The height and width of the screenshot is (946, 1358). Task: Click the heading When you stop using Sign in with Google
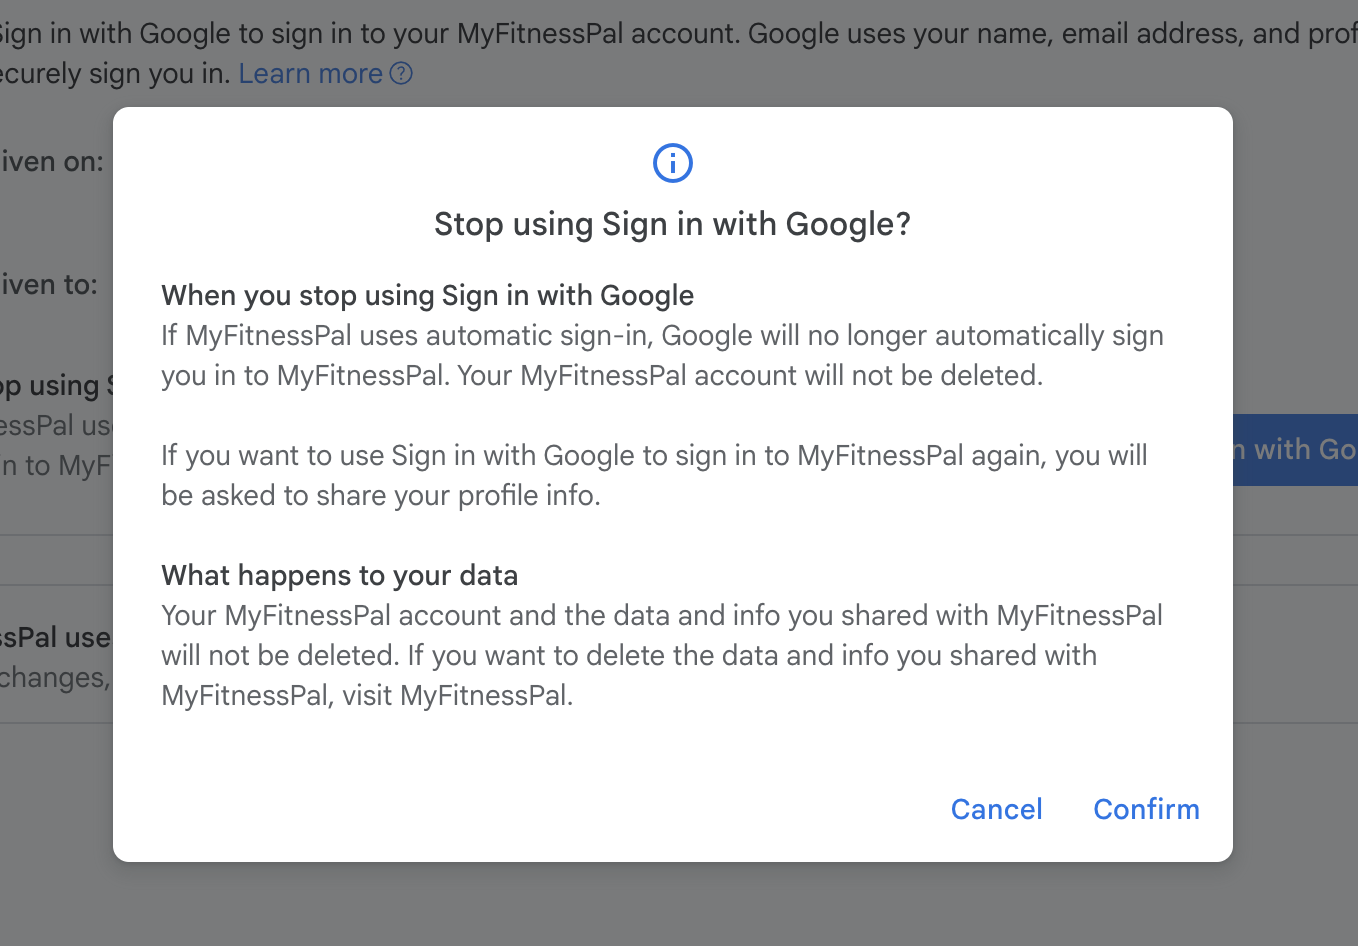(x=427, y=295)
